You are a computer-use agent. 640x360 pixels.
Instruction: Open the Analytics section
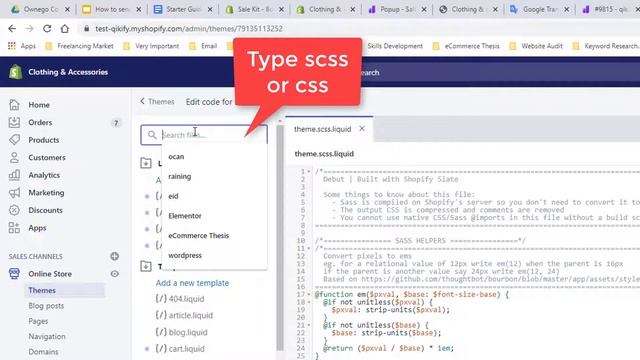pos(44,175)
